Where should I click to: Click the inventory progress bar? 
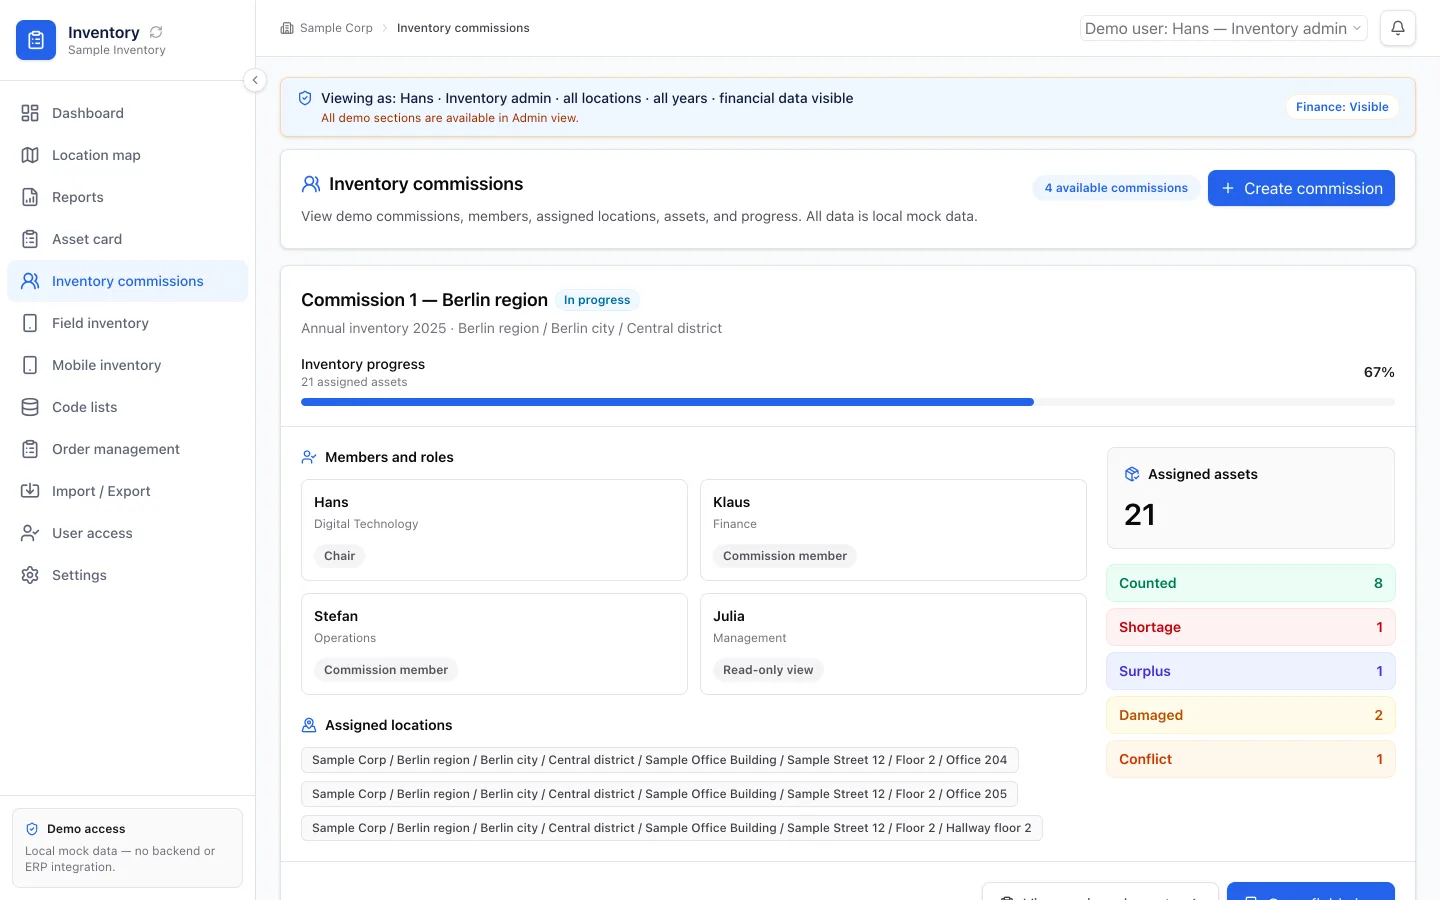[848, 402]
